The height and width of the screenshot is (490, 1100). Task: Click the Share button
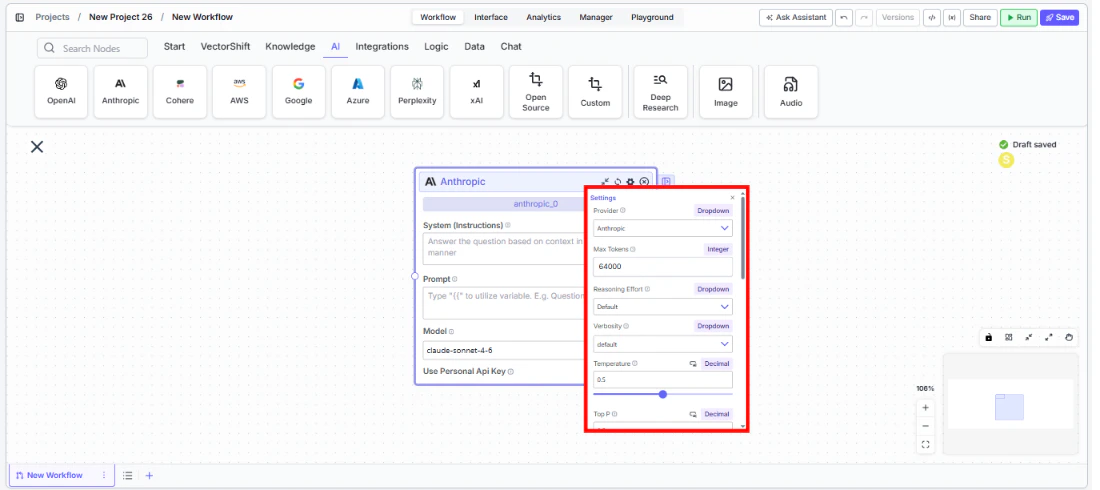(980, 18)
